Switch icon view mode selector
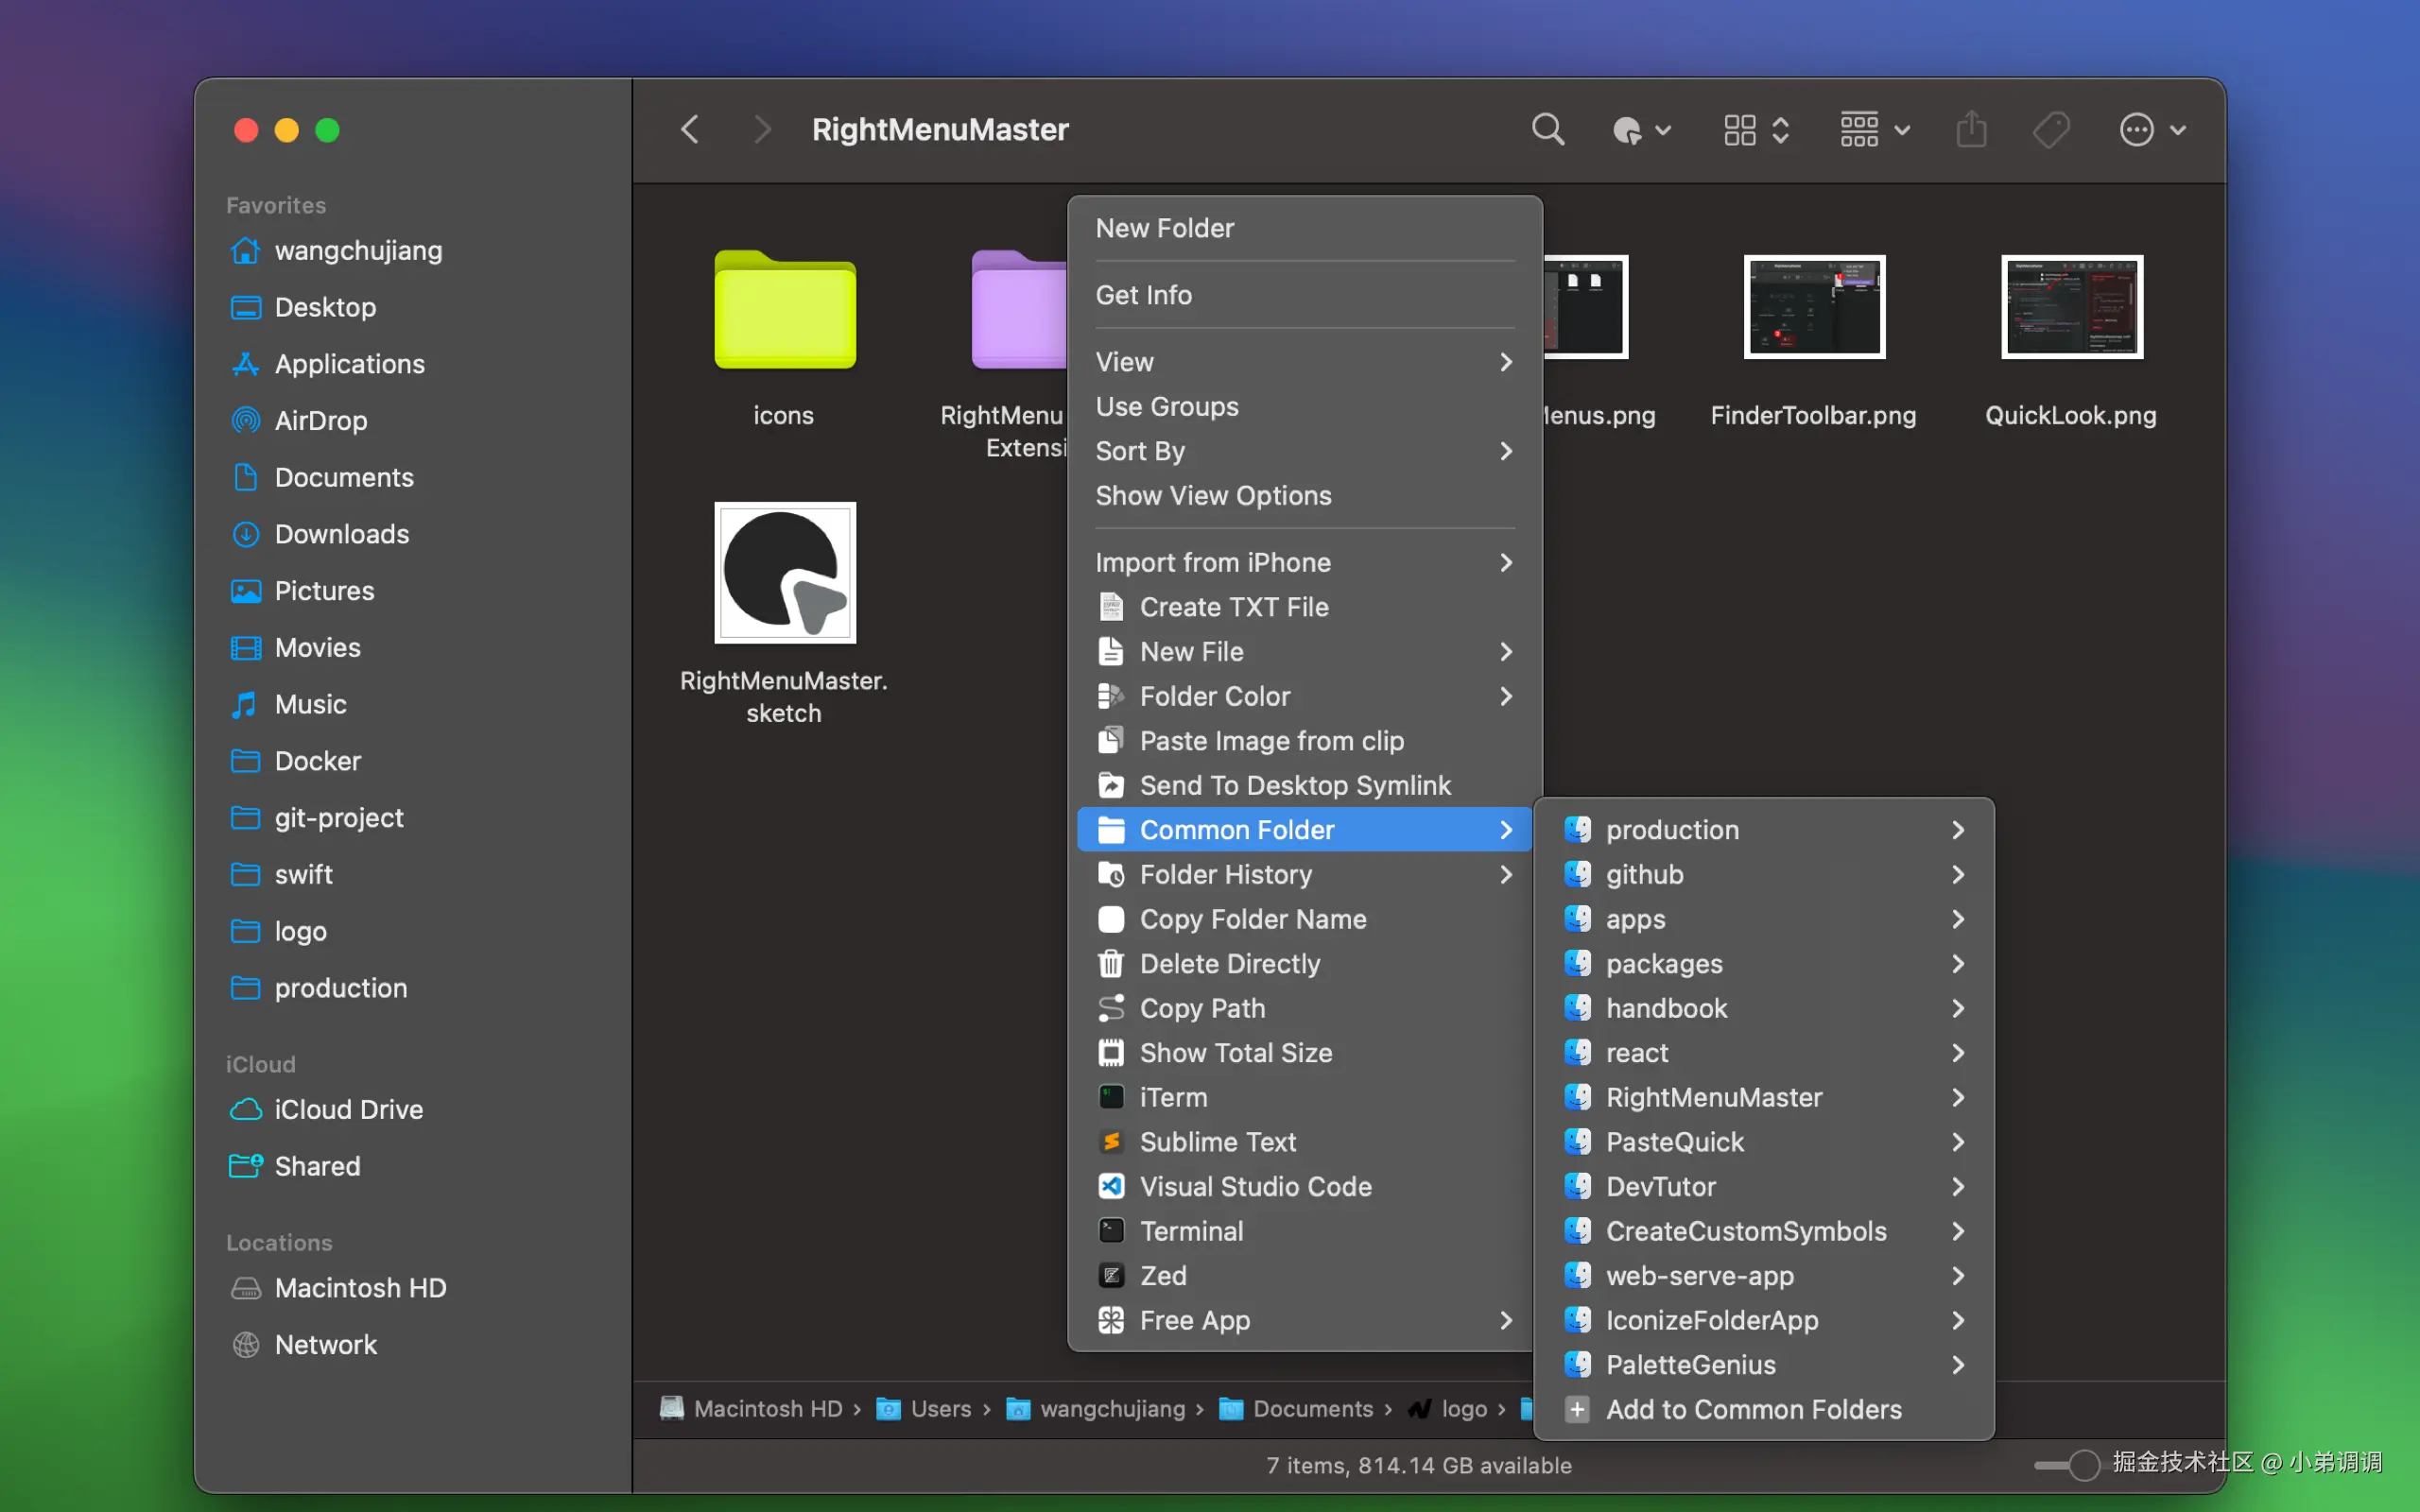This screenshot has width=2420, height=1512. pos(1755,130)
